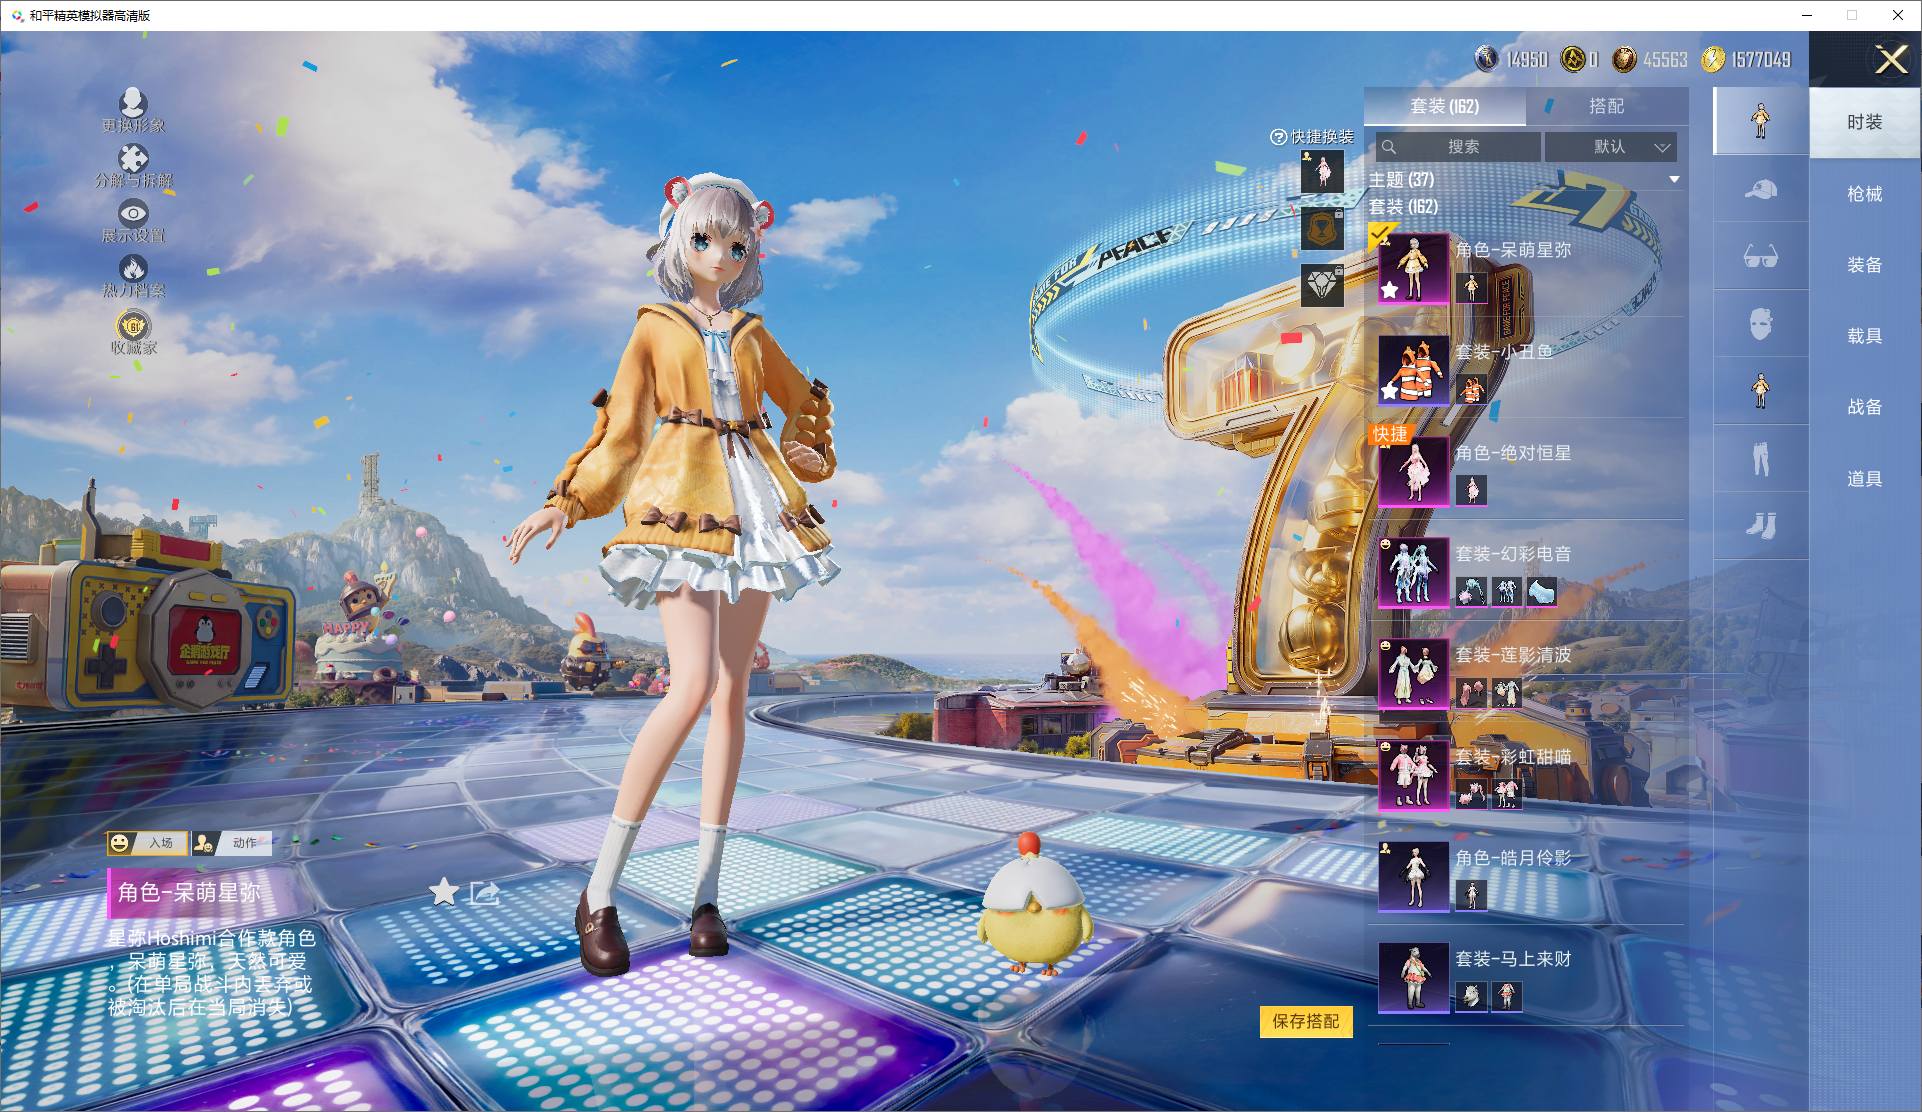1922x1112 pixels.
Task: Expand the 主题 (37) section arrow
Action: [1674, 180]
